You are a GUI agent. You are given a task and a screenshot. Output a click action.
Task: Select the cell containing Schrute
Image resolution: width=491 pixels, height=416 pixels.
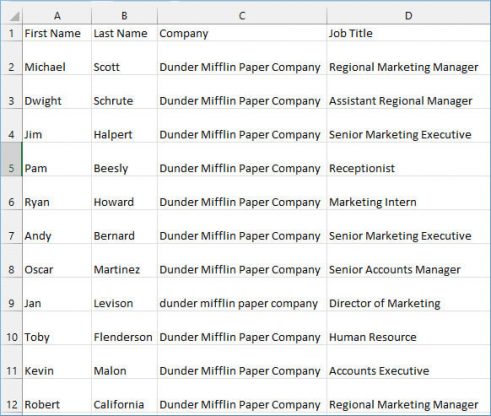coord(124,92)
